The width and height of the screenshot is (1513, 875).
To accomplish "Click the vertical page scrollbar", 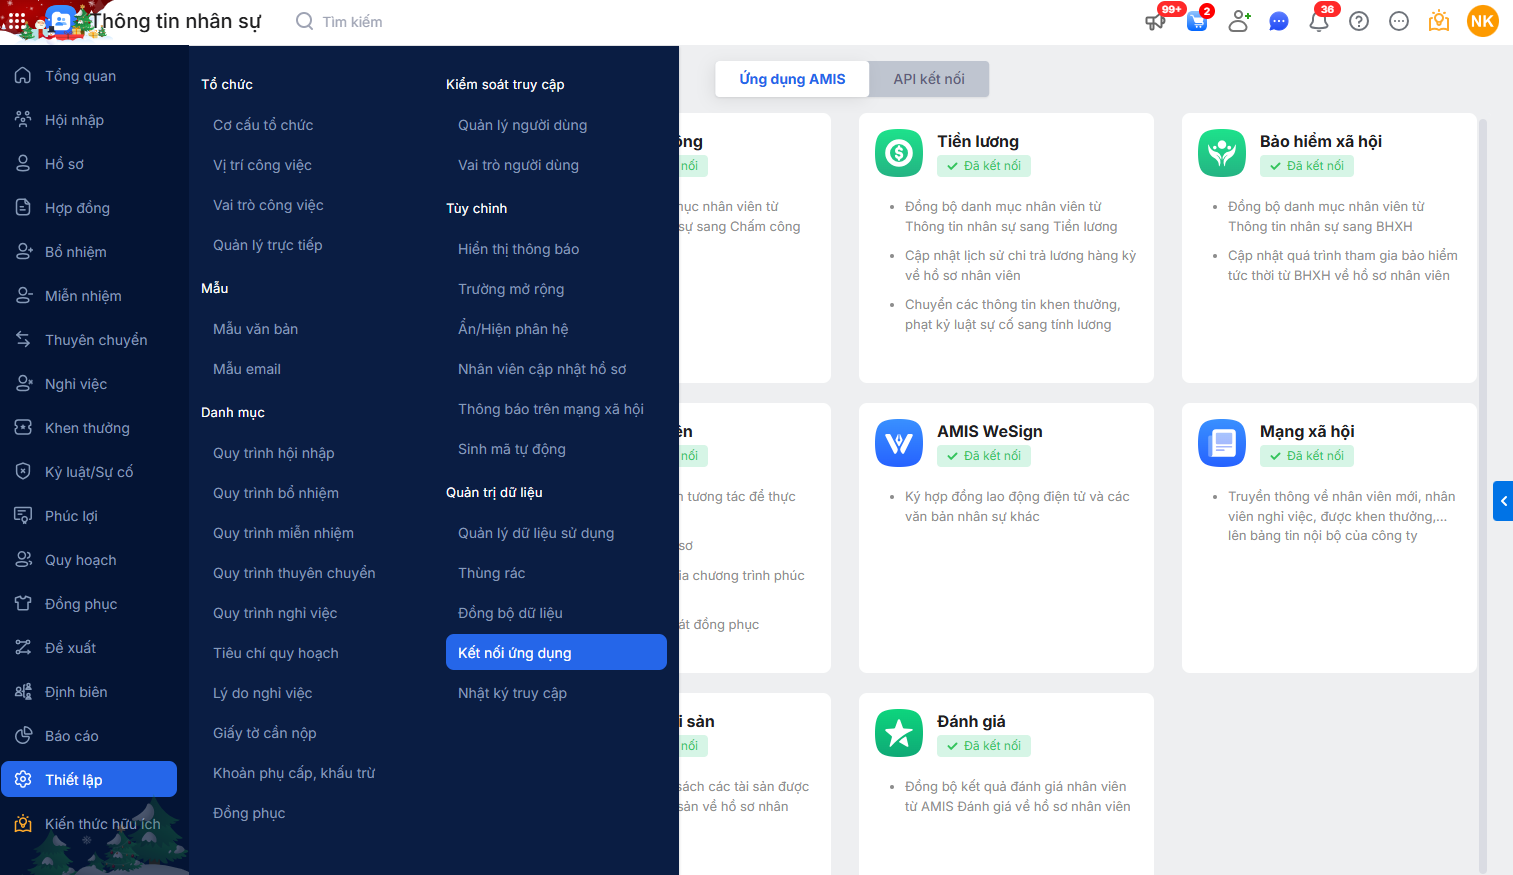I will coord(1483,495).
